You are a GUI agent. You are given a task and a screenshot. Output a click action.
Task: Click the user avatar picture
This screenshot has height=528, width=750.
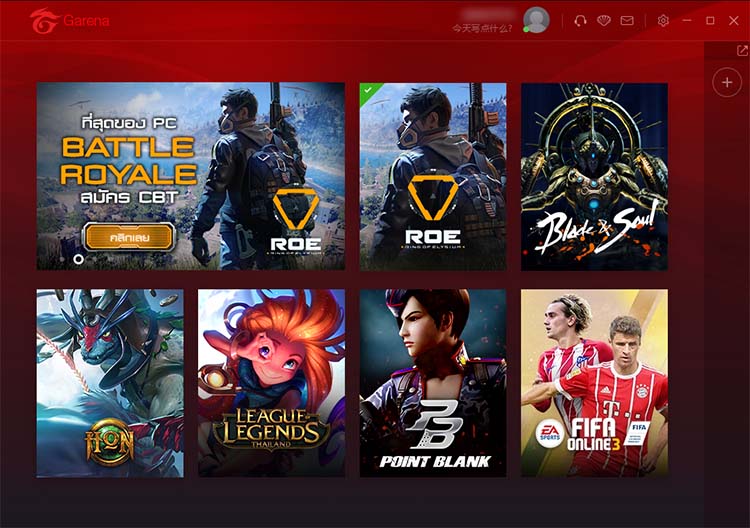pos(536,20)
